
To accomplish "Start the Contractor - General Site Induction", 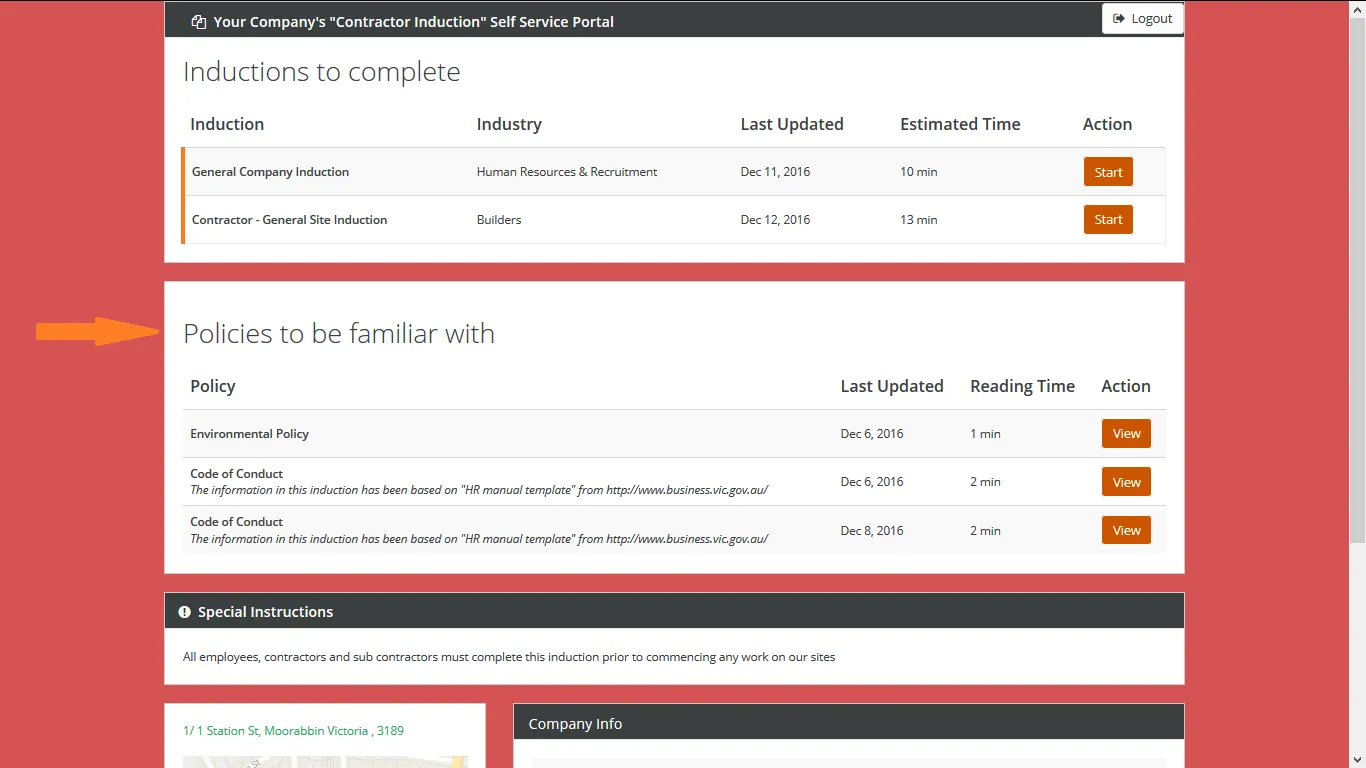I will 1108,219.
